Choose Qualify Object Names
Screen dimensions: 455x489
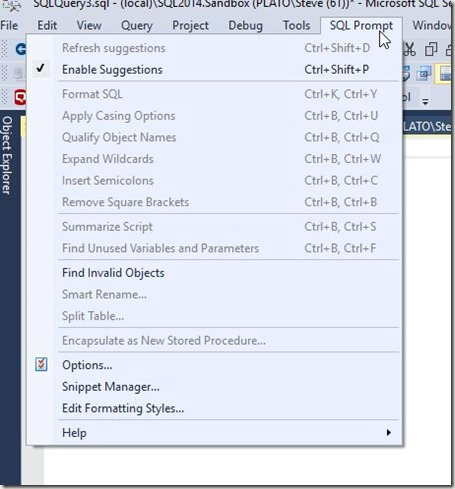214,137
